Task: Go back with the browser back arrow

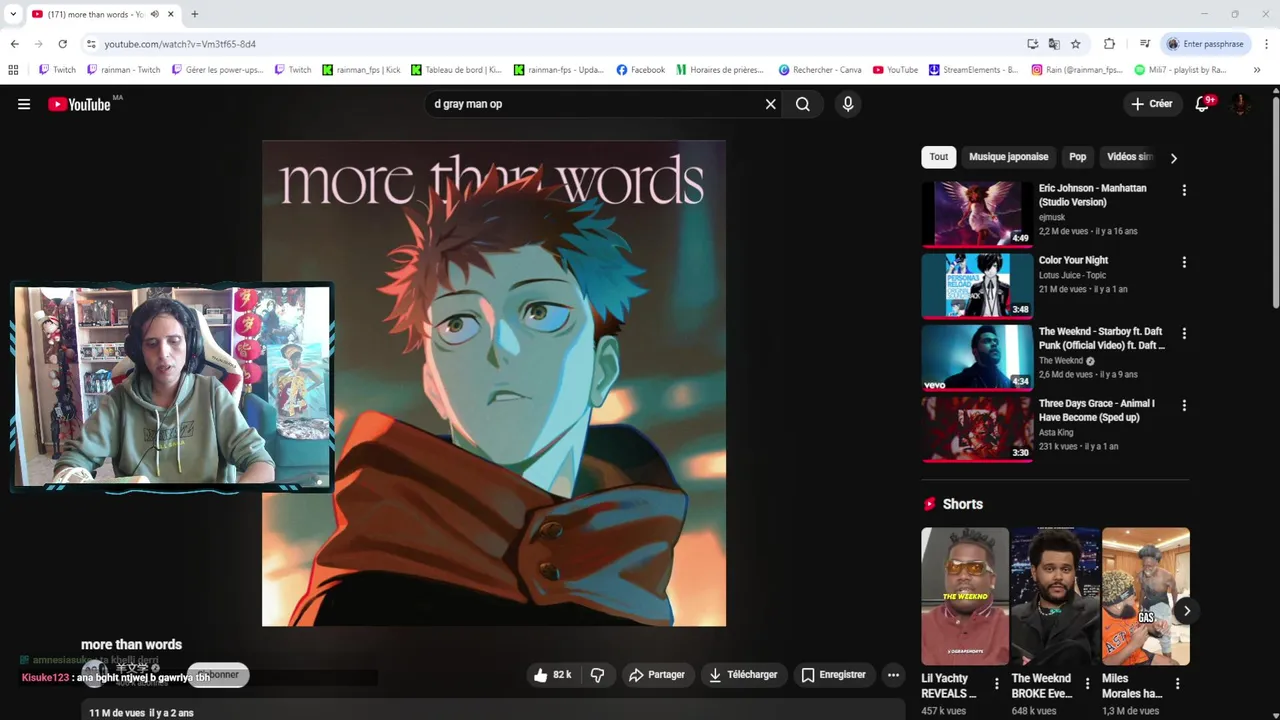Action: click(x=14, y=44)
